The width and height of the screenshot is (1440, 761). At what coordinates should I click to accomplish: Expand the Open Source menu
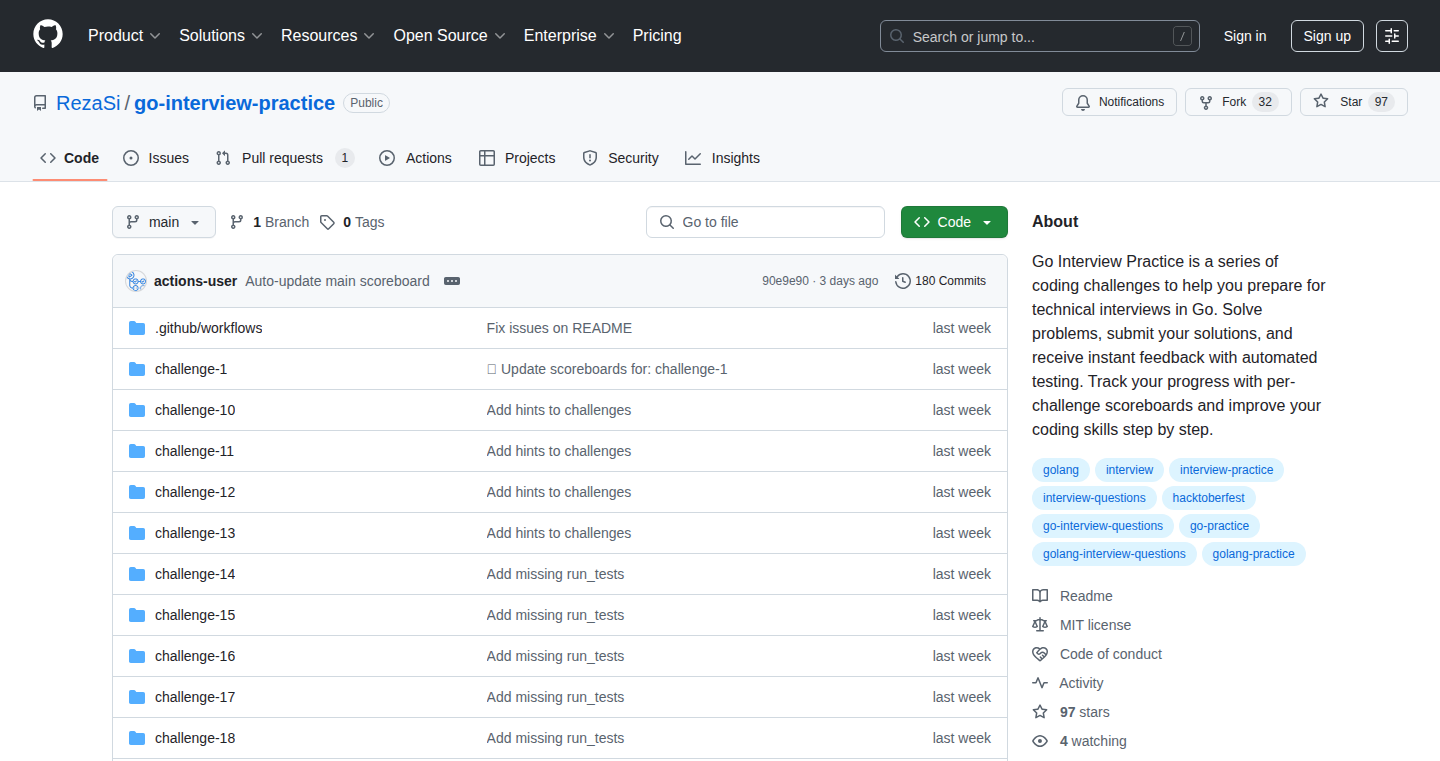(x=449, y=35)
